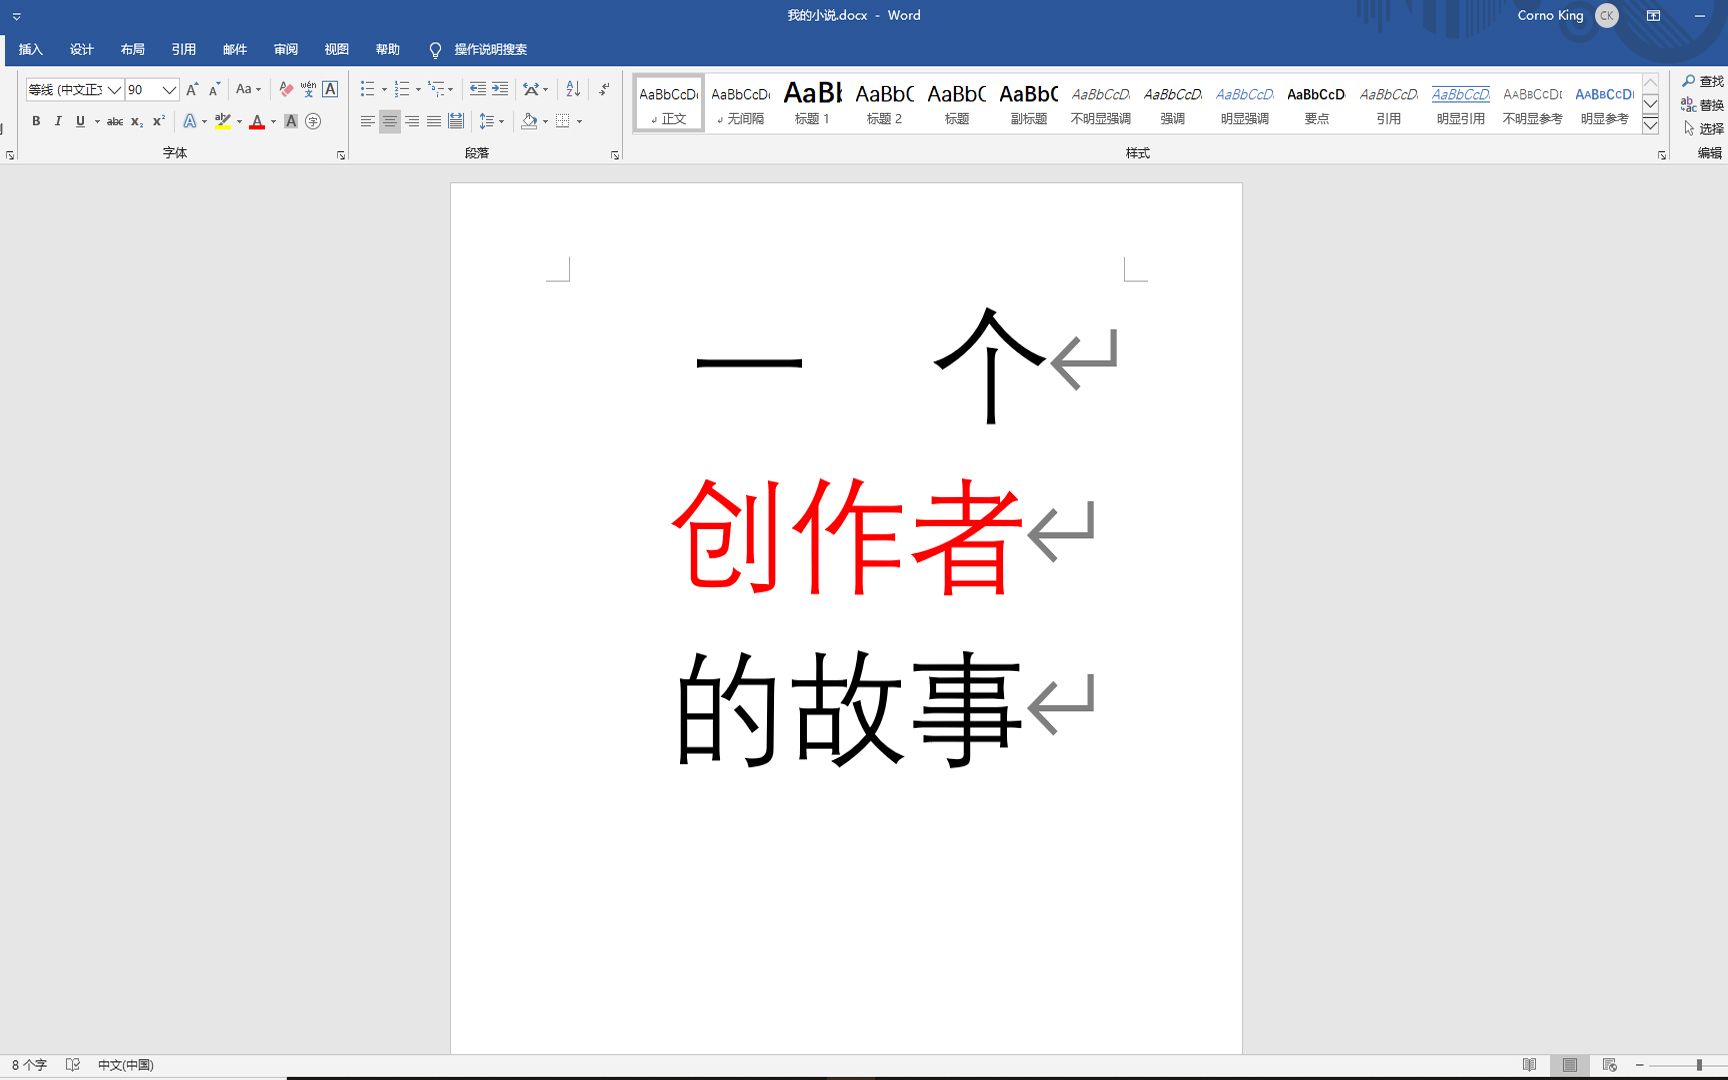Open the 布局 (Layout) tab
Image resolution: width=1728 pixels, height=1080 pixels.
(133, 49)
